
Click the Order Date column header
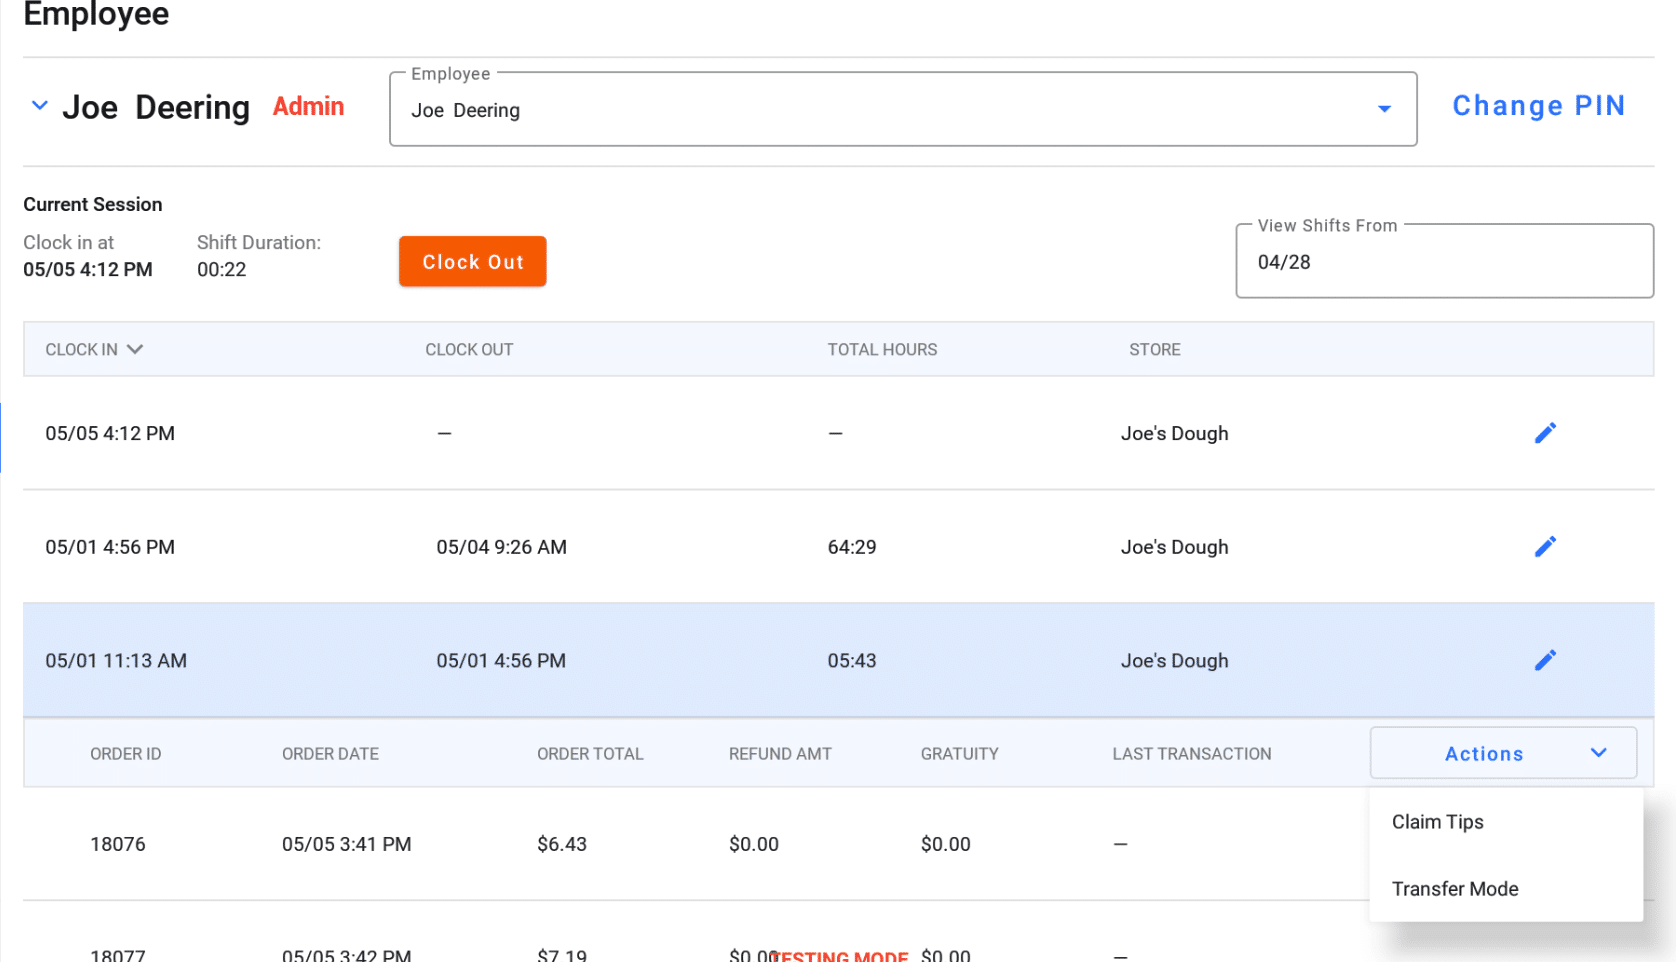[330, 754]
